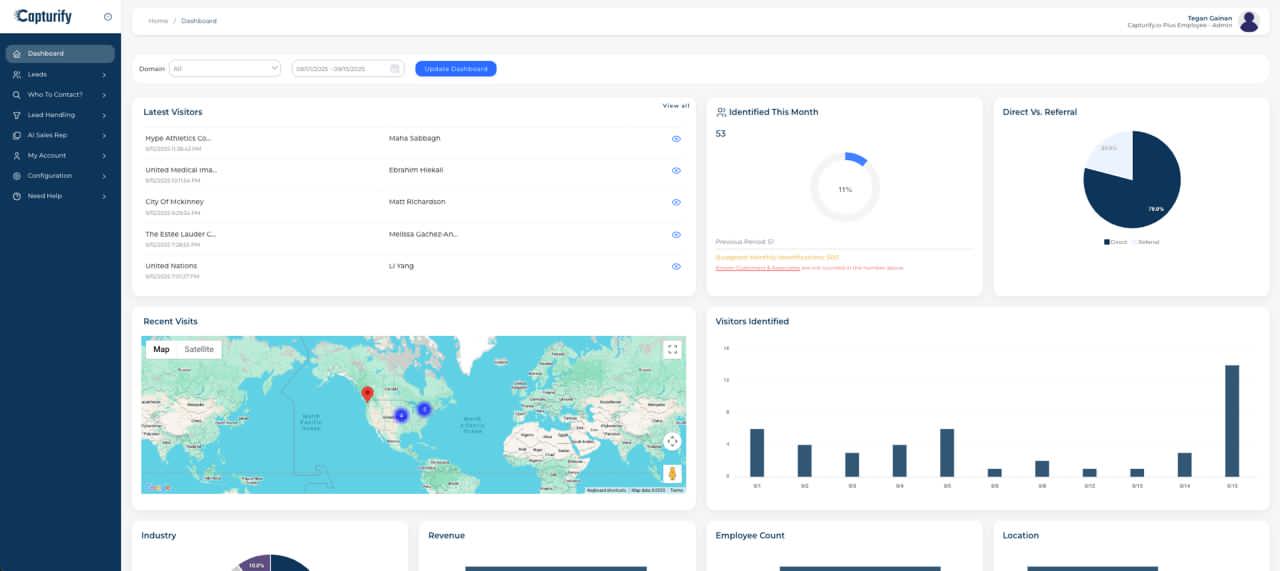This screenshot has height=571, width=1280.
Task: Switch map to Map view
Action: pyautogui.click(x=161, y=349)
